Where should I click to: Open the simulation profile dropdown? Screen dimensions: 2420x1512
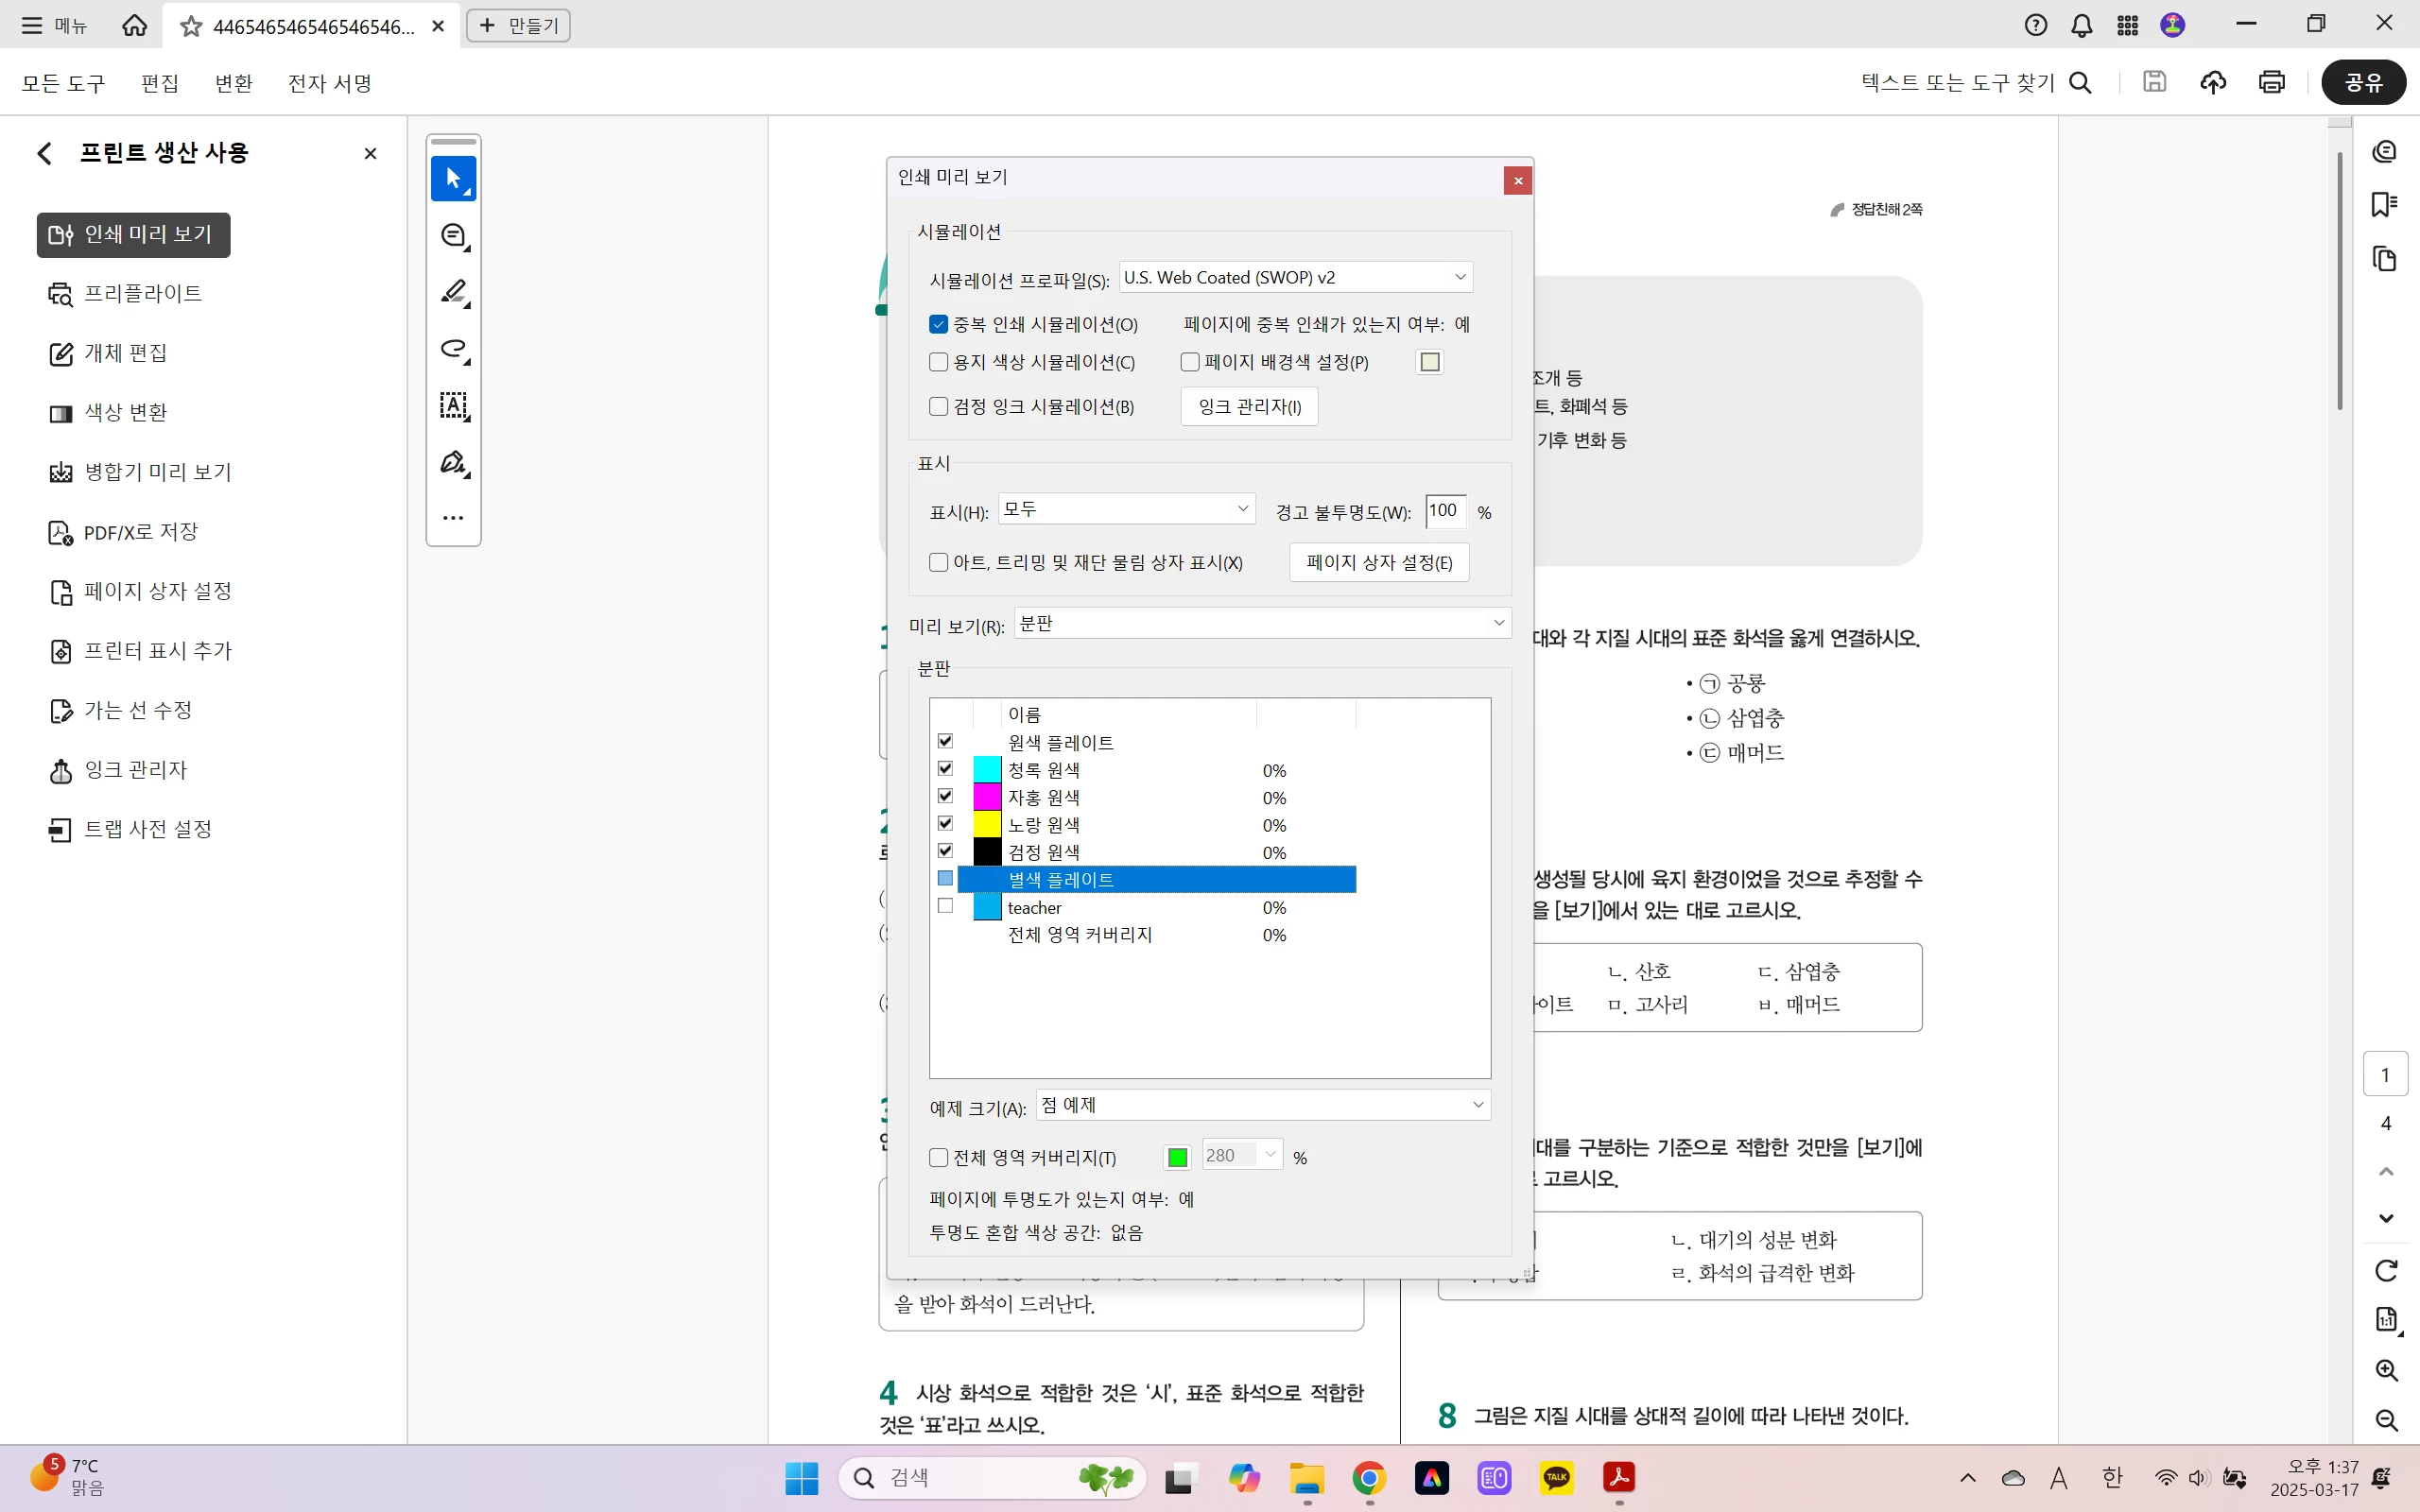[x=1295, y=277]
